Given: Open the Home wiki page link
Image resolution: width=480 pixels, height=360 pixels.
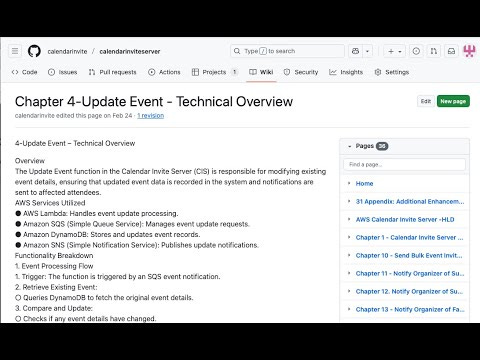Looking at the screenshot, I should [364, 183].
